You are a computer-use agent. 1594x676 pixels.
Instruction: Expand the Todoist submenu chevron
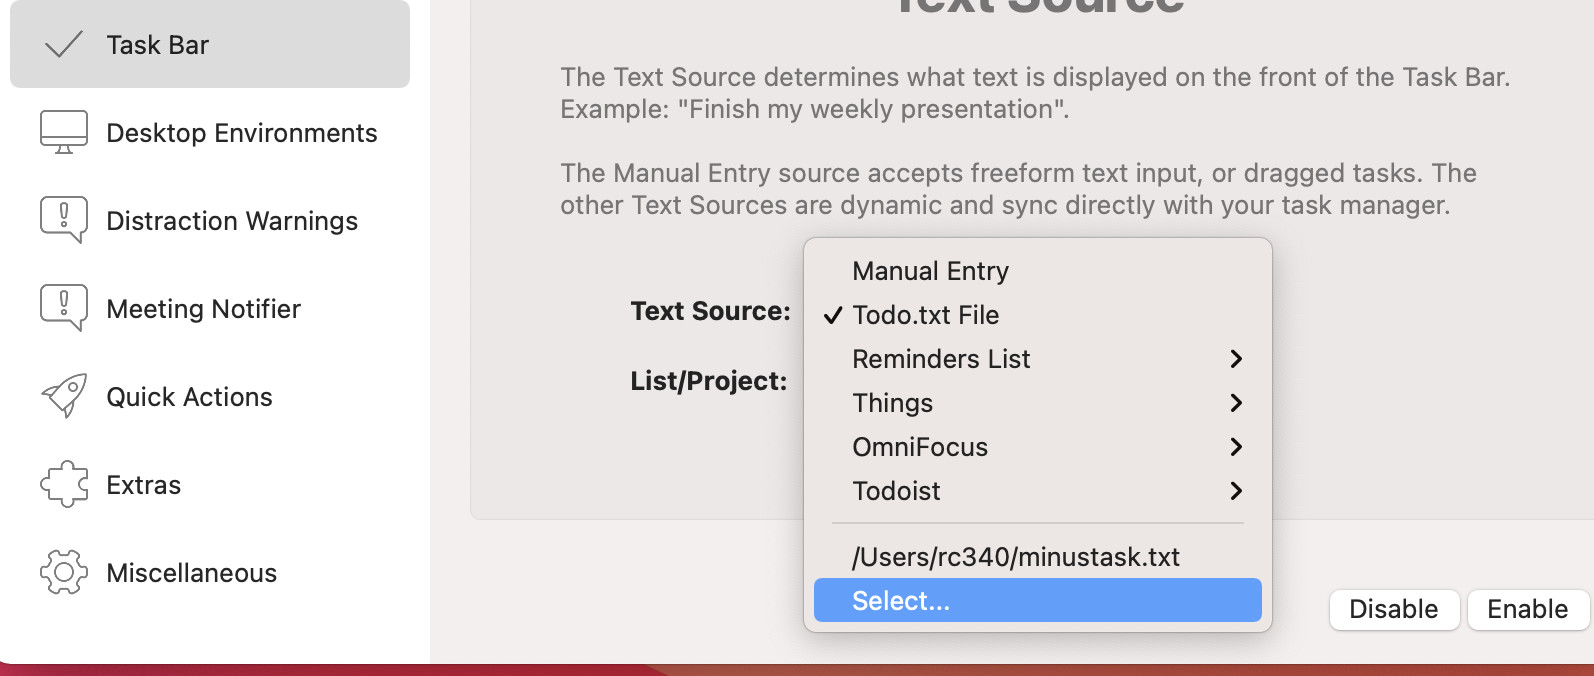[x=1236, y=491]
